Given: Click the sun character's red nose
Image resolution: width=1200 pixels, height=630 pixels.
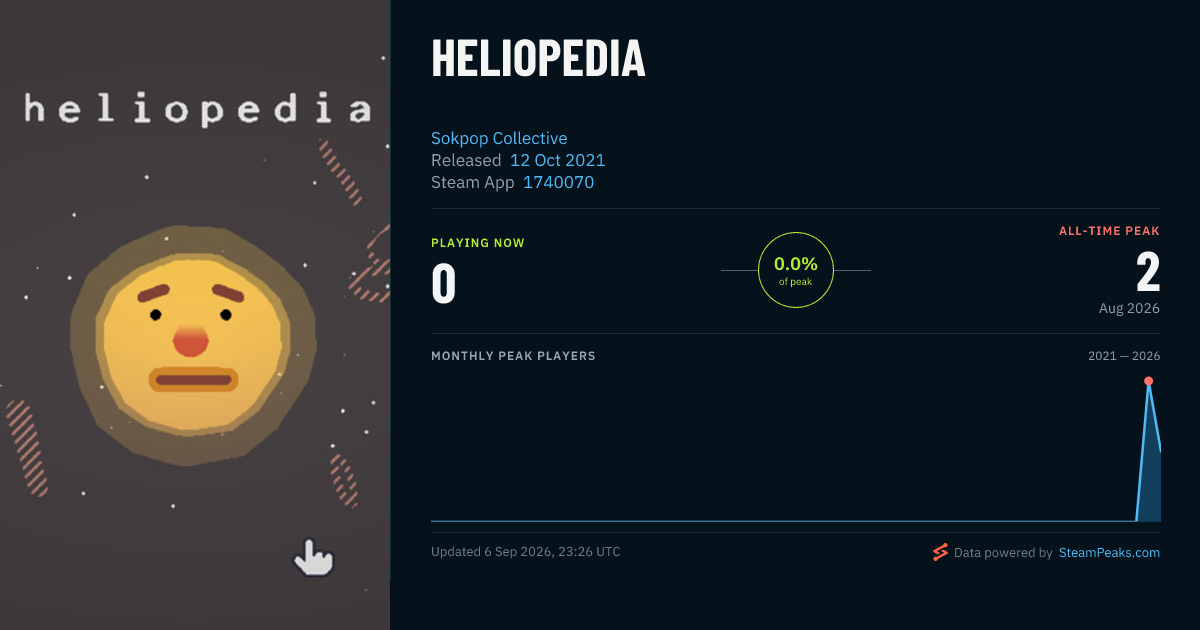Looking at the screenshot, I should (190, 342).
